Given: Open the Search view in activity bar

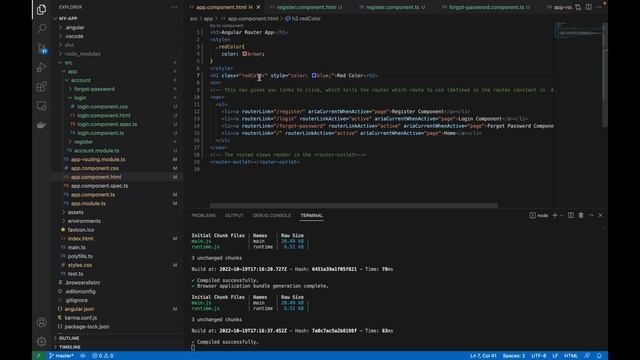Looking at the screenshot, I should point(41,28).
